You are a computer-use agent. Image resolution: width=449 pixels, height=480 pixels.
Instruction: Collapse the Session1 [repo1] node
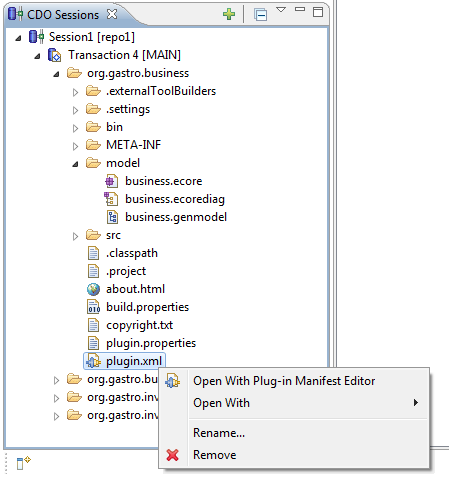point(18,38)
